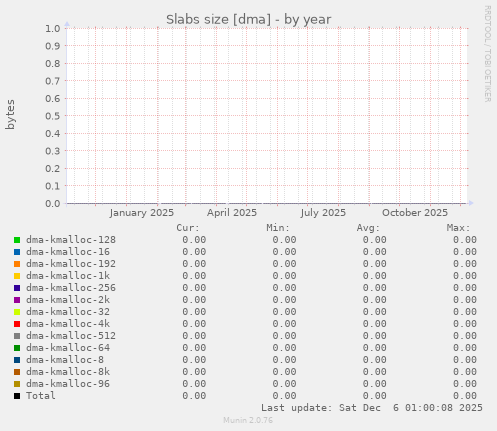
Task: Select the dma-kmalloc-8 legend label
Action: tap(65, 360)
